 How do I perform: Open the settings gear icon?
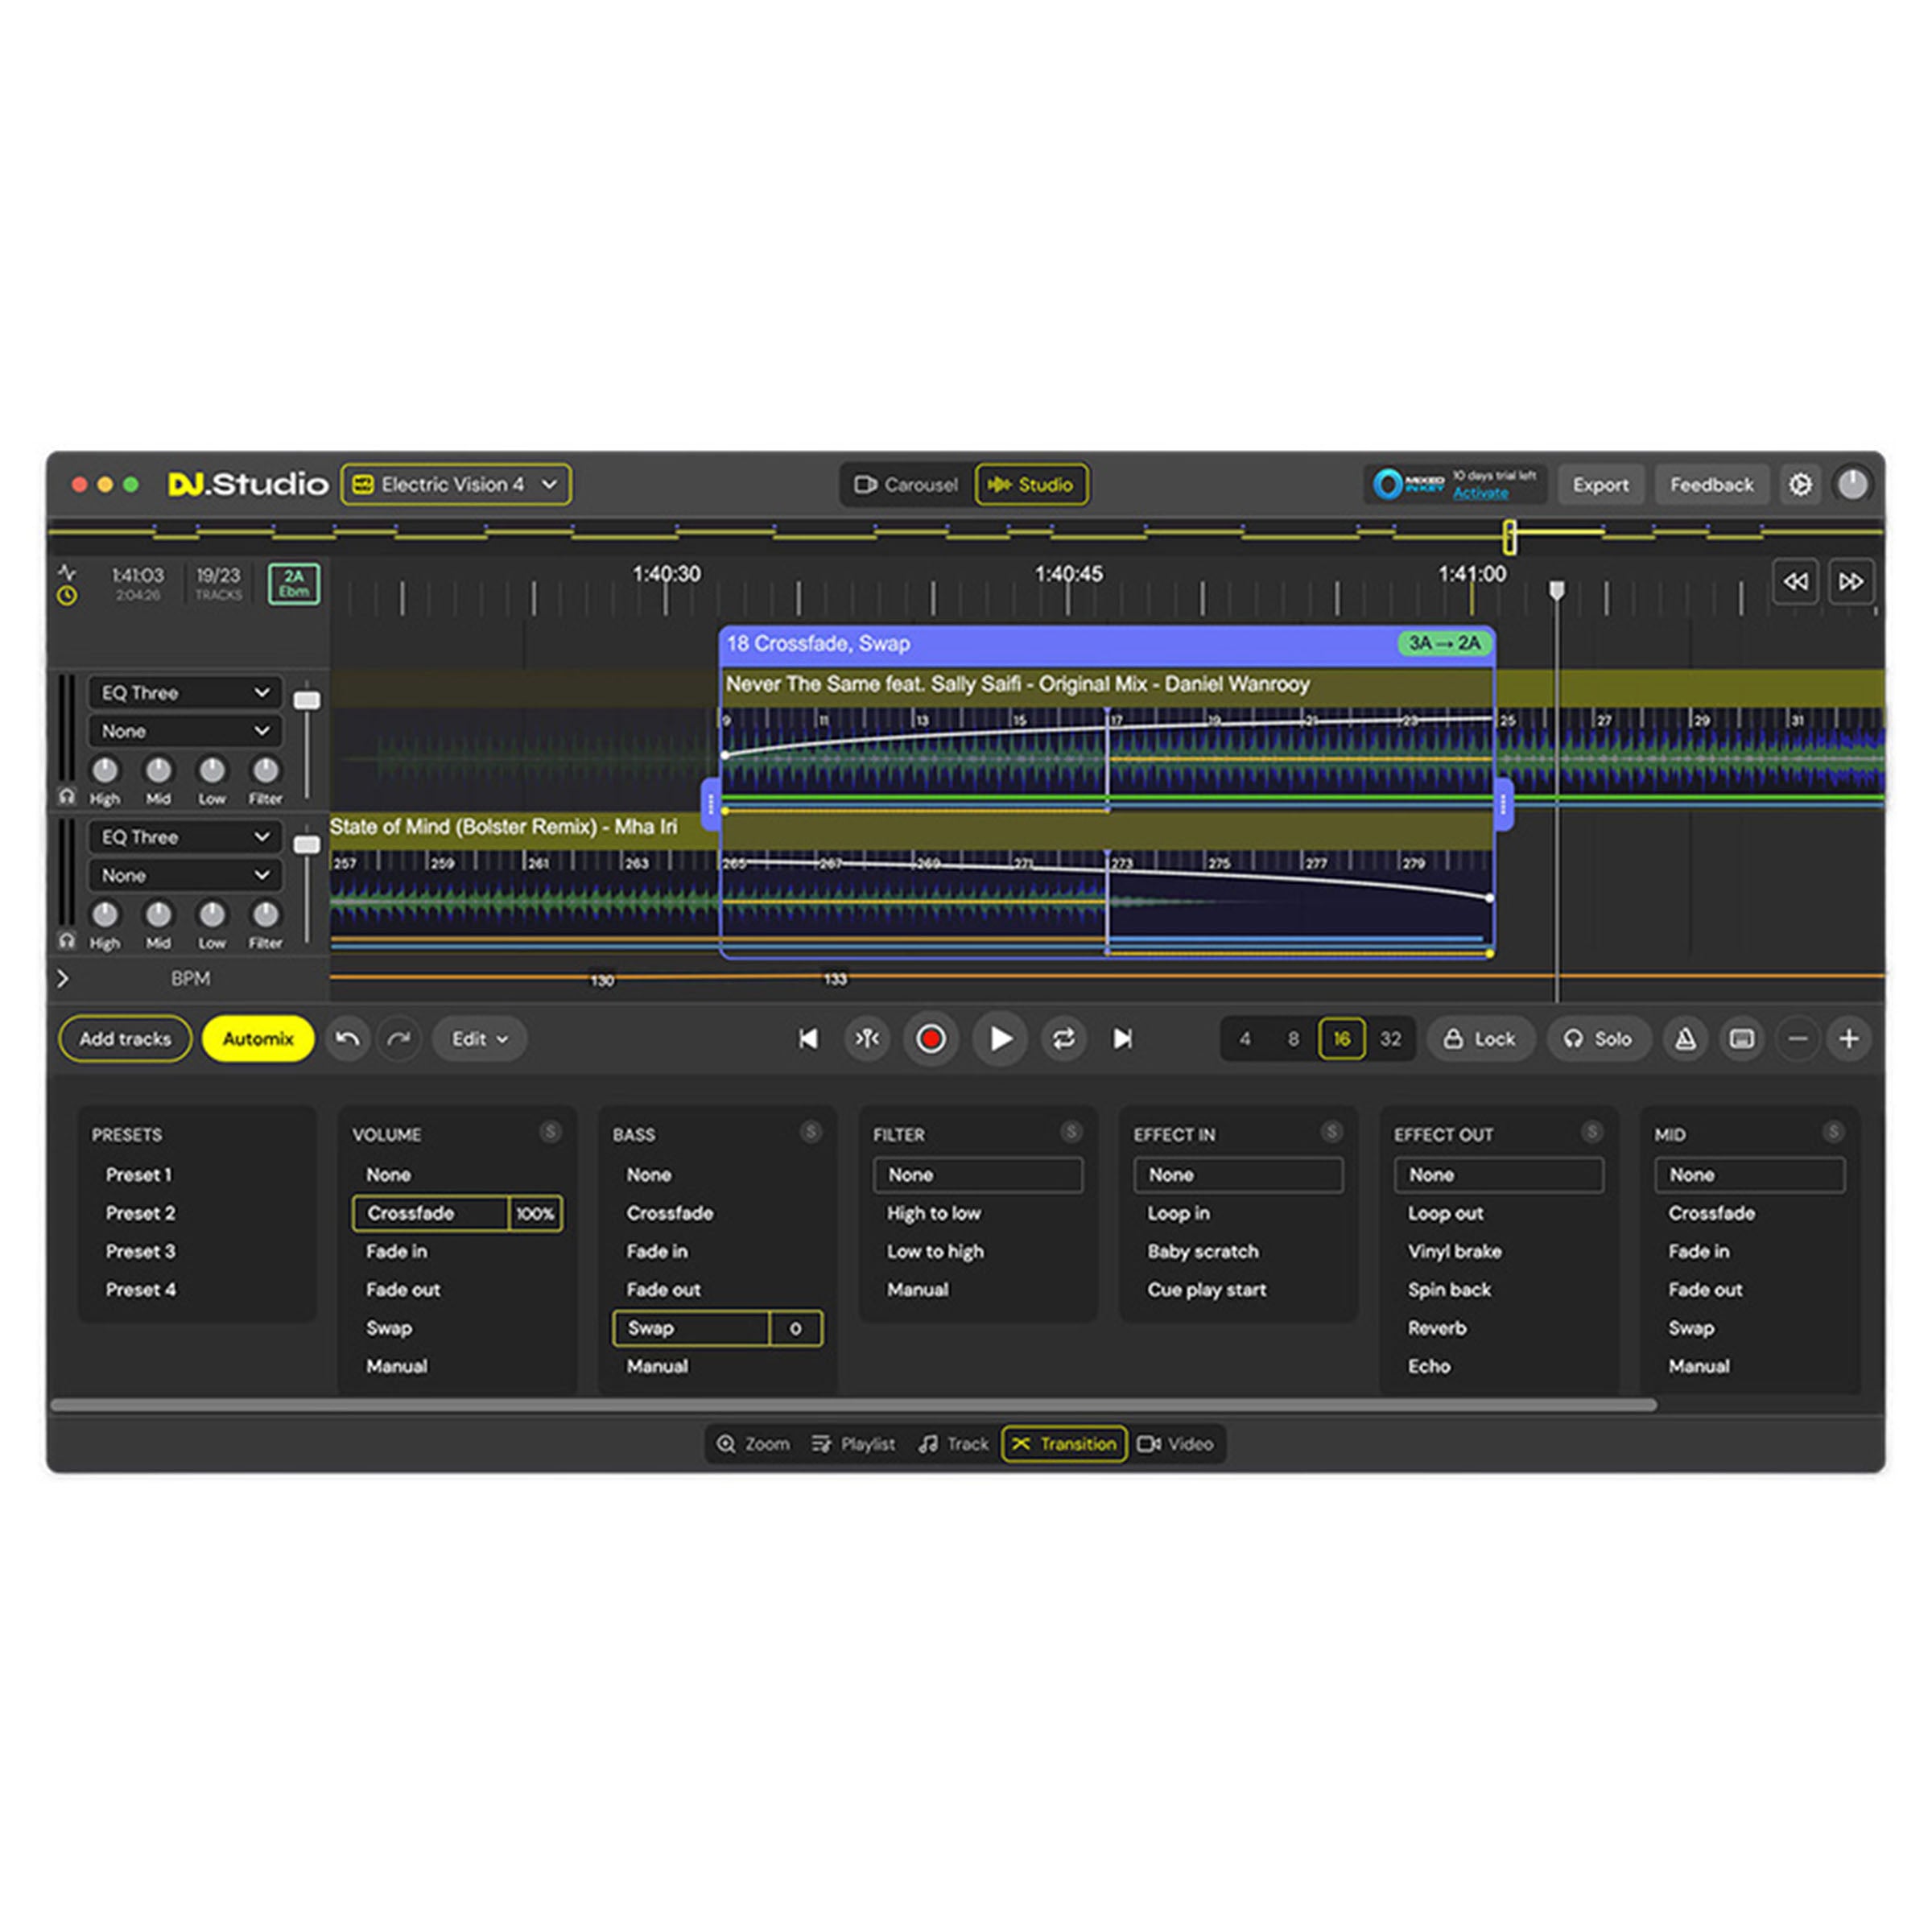(1800, 485)
